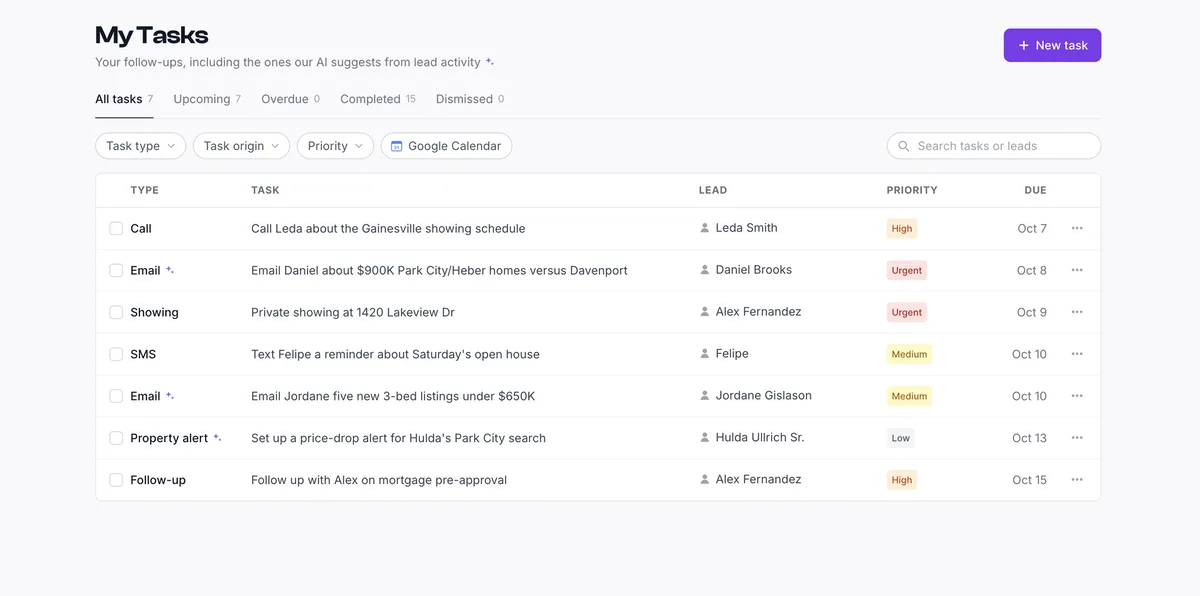Click High badge on mortgage pre-approval row

(x=902, y=480)
